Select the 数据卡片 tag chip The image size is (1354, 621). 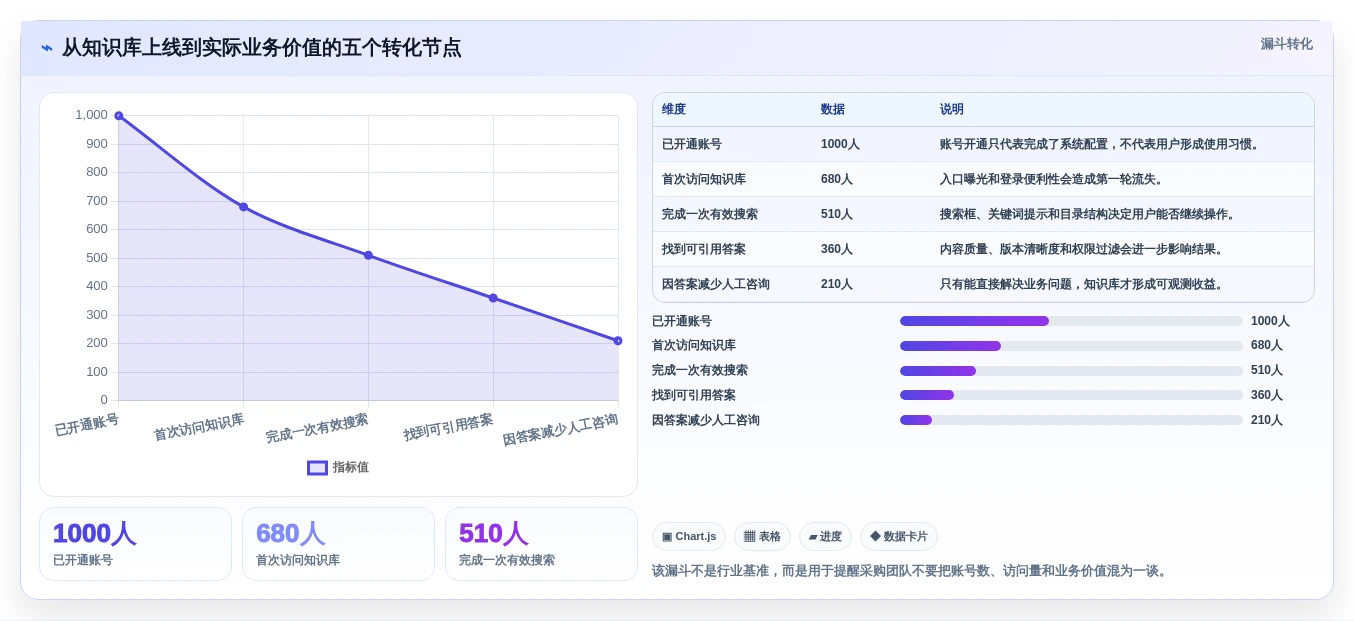[899, 537]
